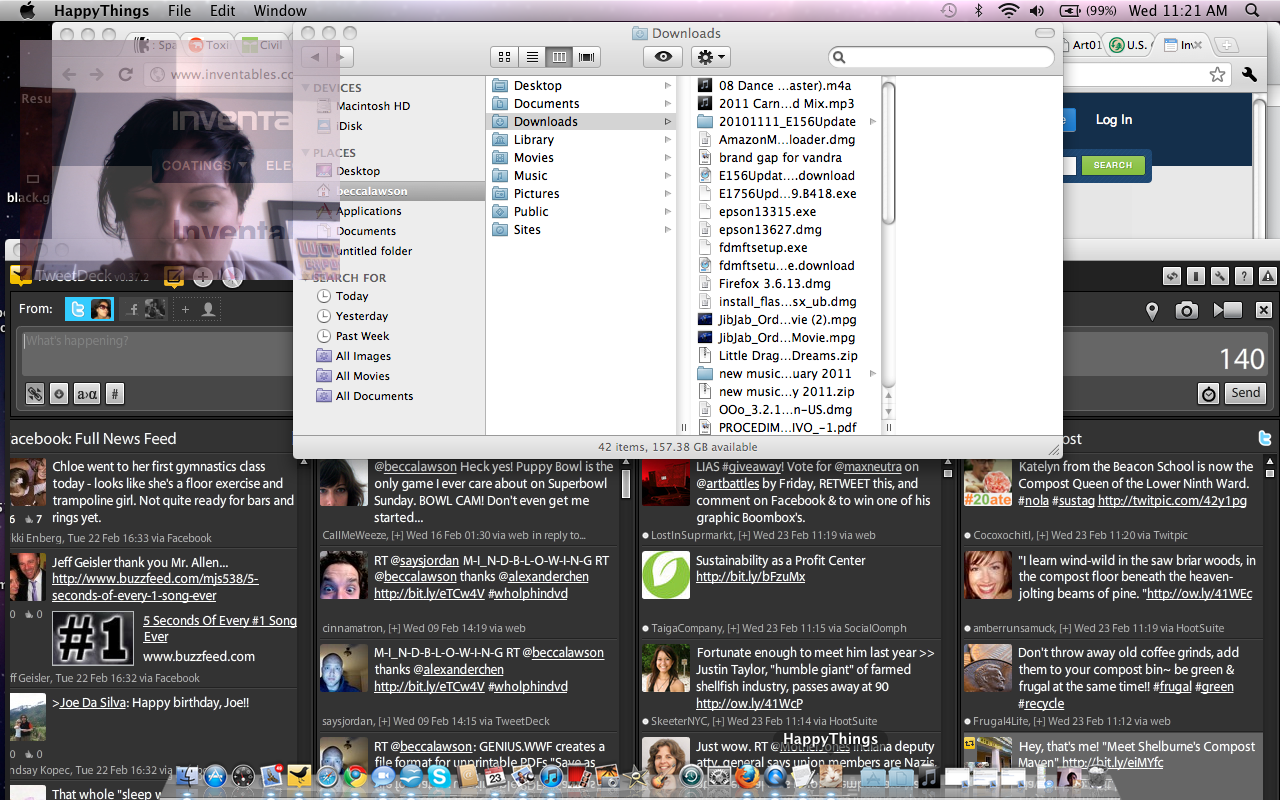Viewport: 1280px width, 800px height.
Task: Open the Finder gear action dropdown
Action: [710, 57]
